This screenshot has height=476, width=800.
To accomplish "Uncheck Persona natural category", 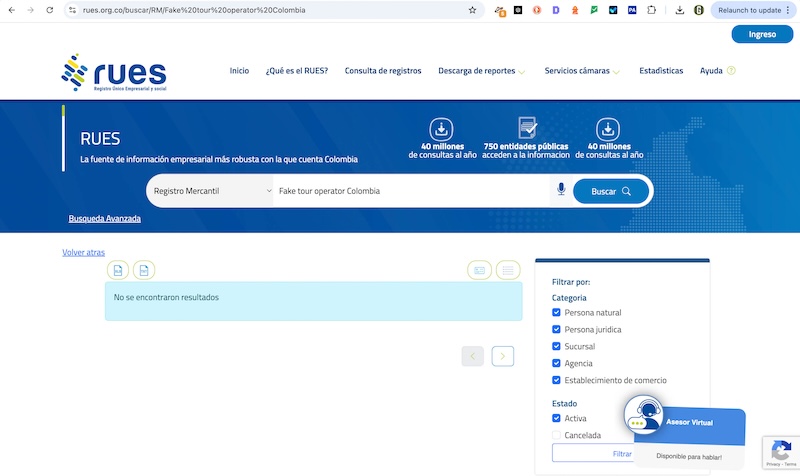I will click(x=556, y=312).
